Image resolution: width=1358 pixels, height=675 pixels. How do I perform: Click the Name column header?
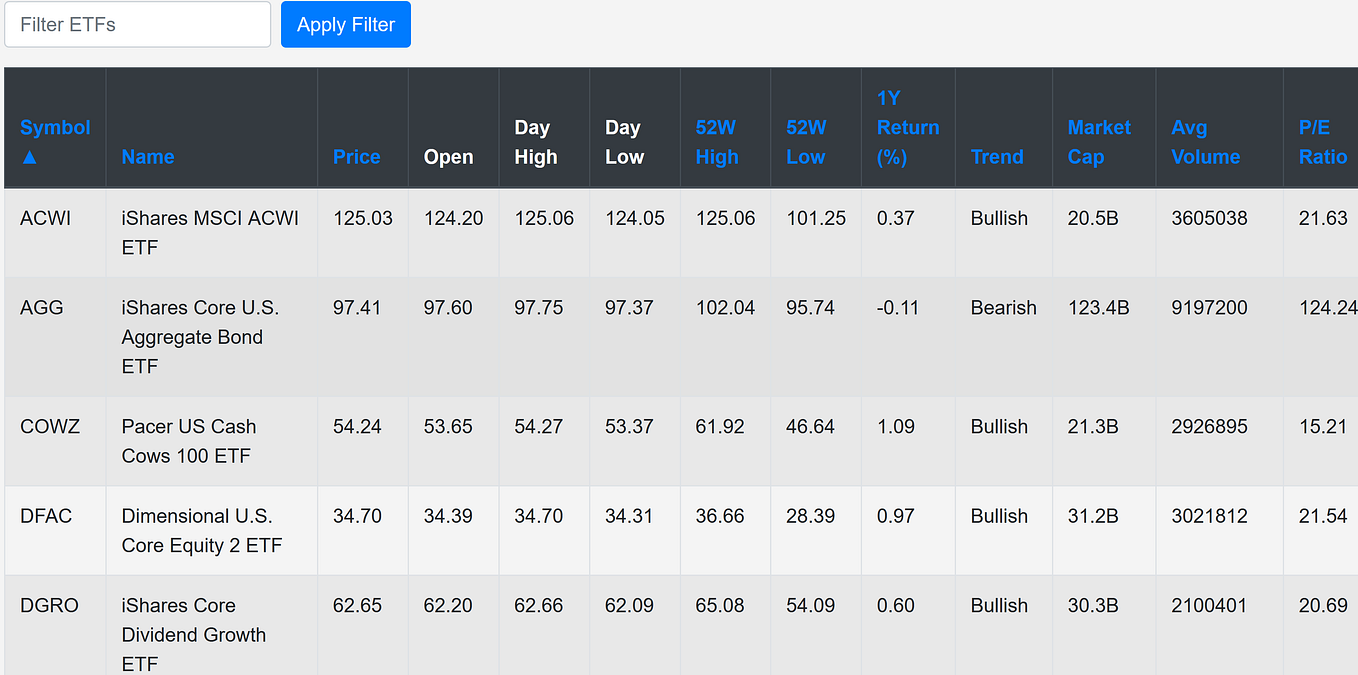[148, 157]
